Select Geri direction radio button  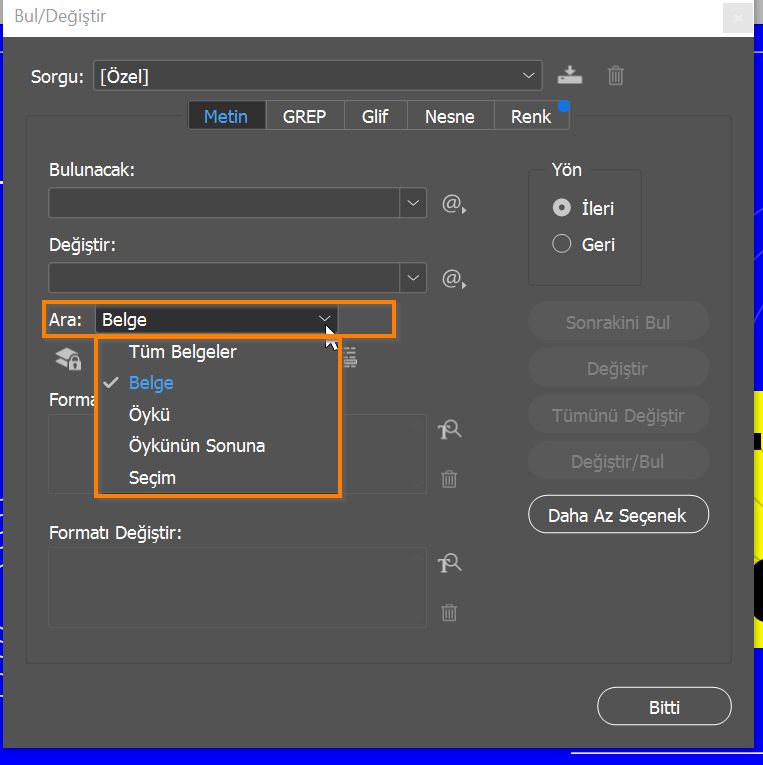[x=562, y=243]
